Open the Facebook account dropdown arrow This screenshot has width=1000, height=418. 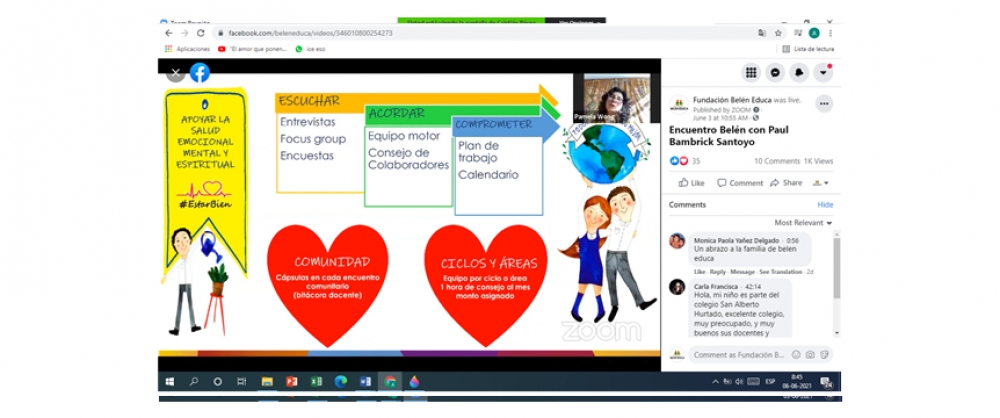pyautogui.click(x=823, y=73)
